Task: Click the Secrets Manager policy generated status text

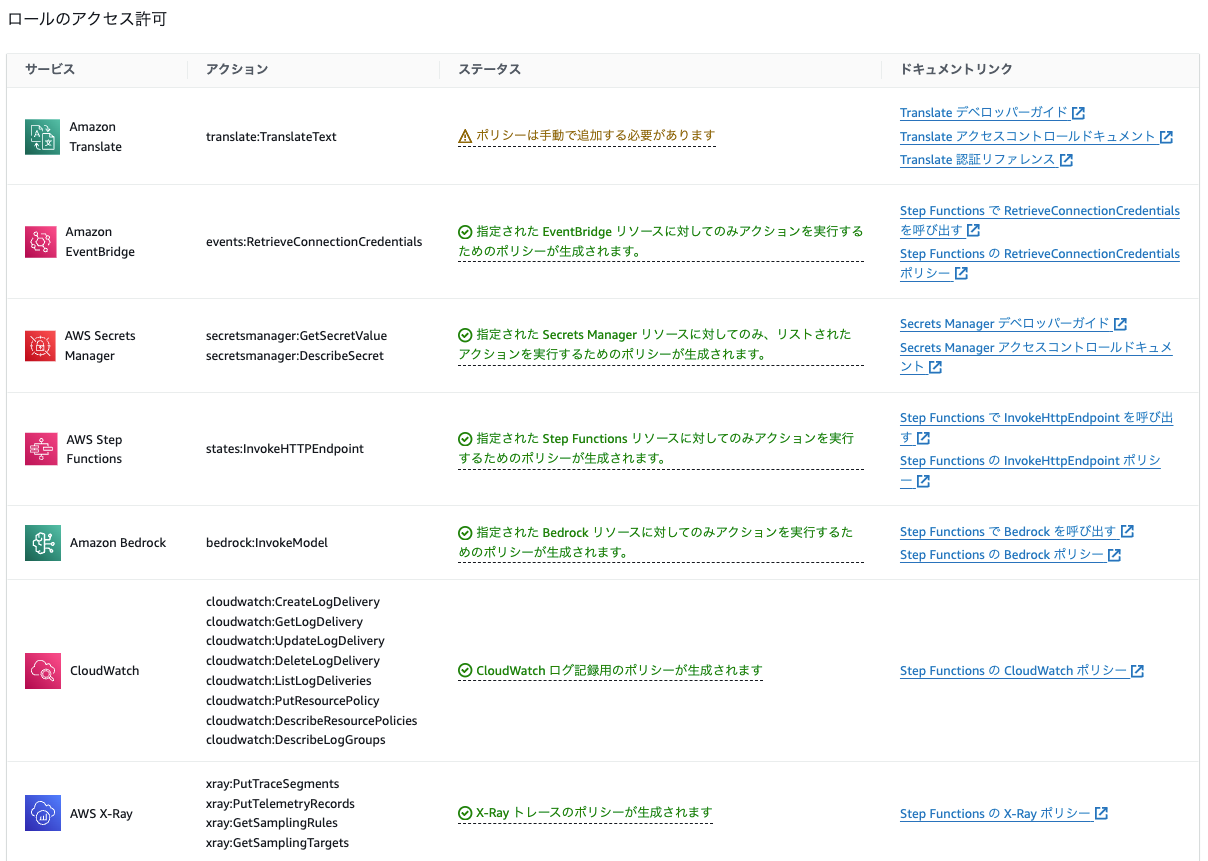Action: coord(661,345)
